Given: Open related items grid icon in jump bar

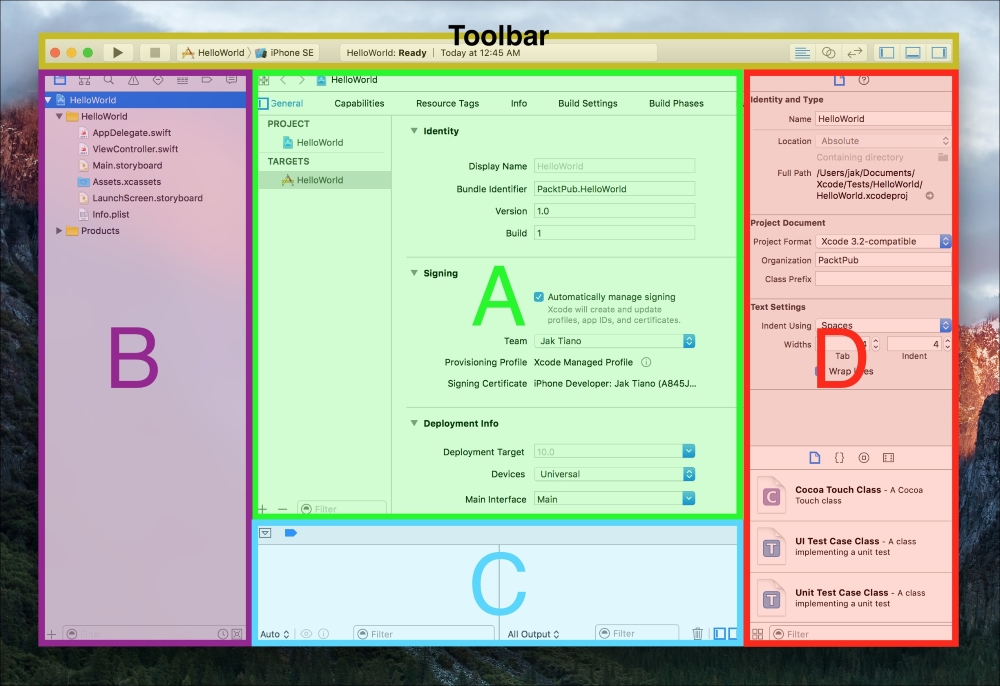Looking at the screenshot, I should [x=264, y=80].
